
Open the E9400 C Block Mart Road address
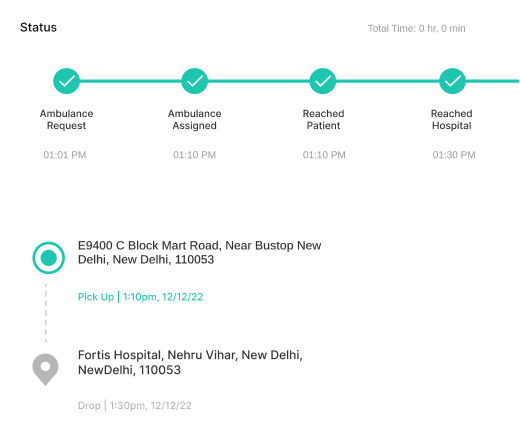pyautogui.click(x=199, y=252)
